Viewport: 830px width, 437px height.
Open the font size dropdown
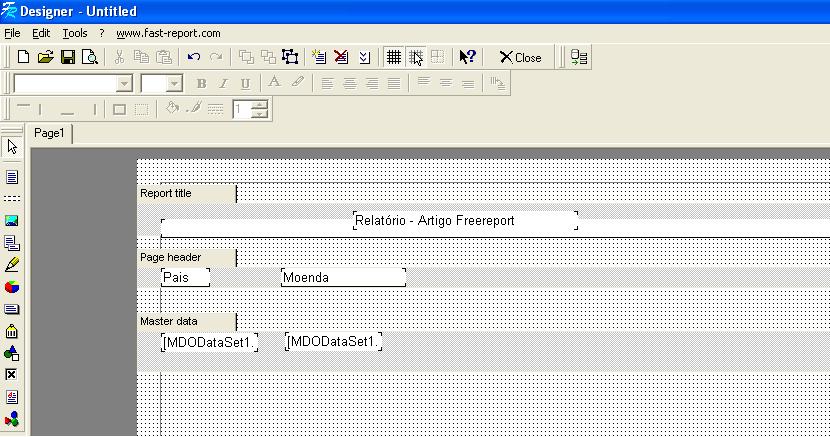pos(174,84)
